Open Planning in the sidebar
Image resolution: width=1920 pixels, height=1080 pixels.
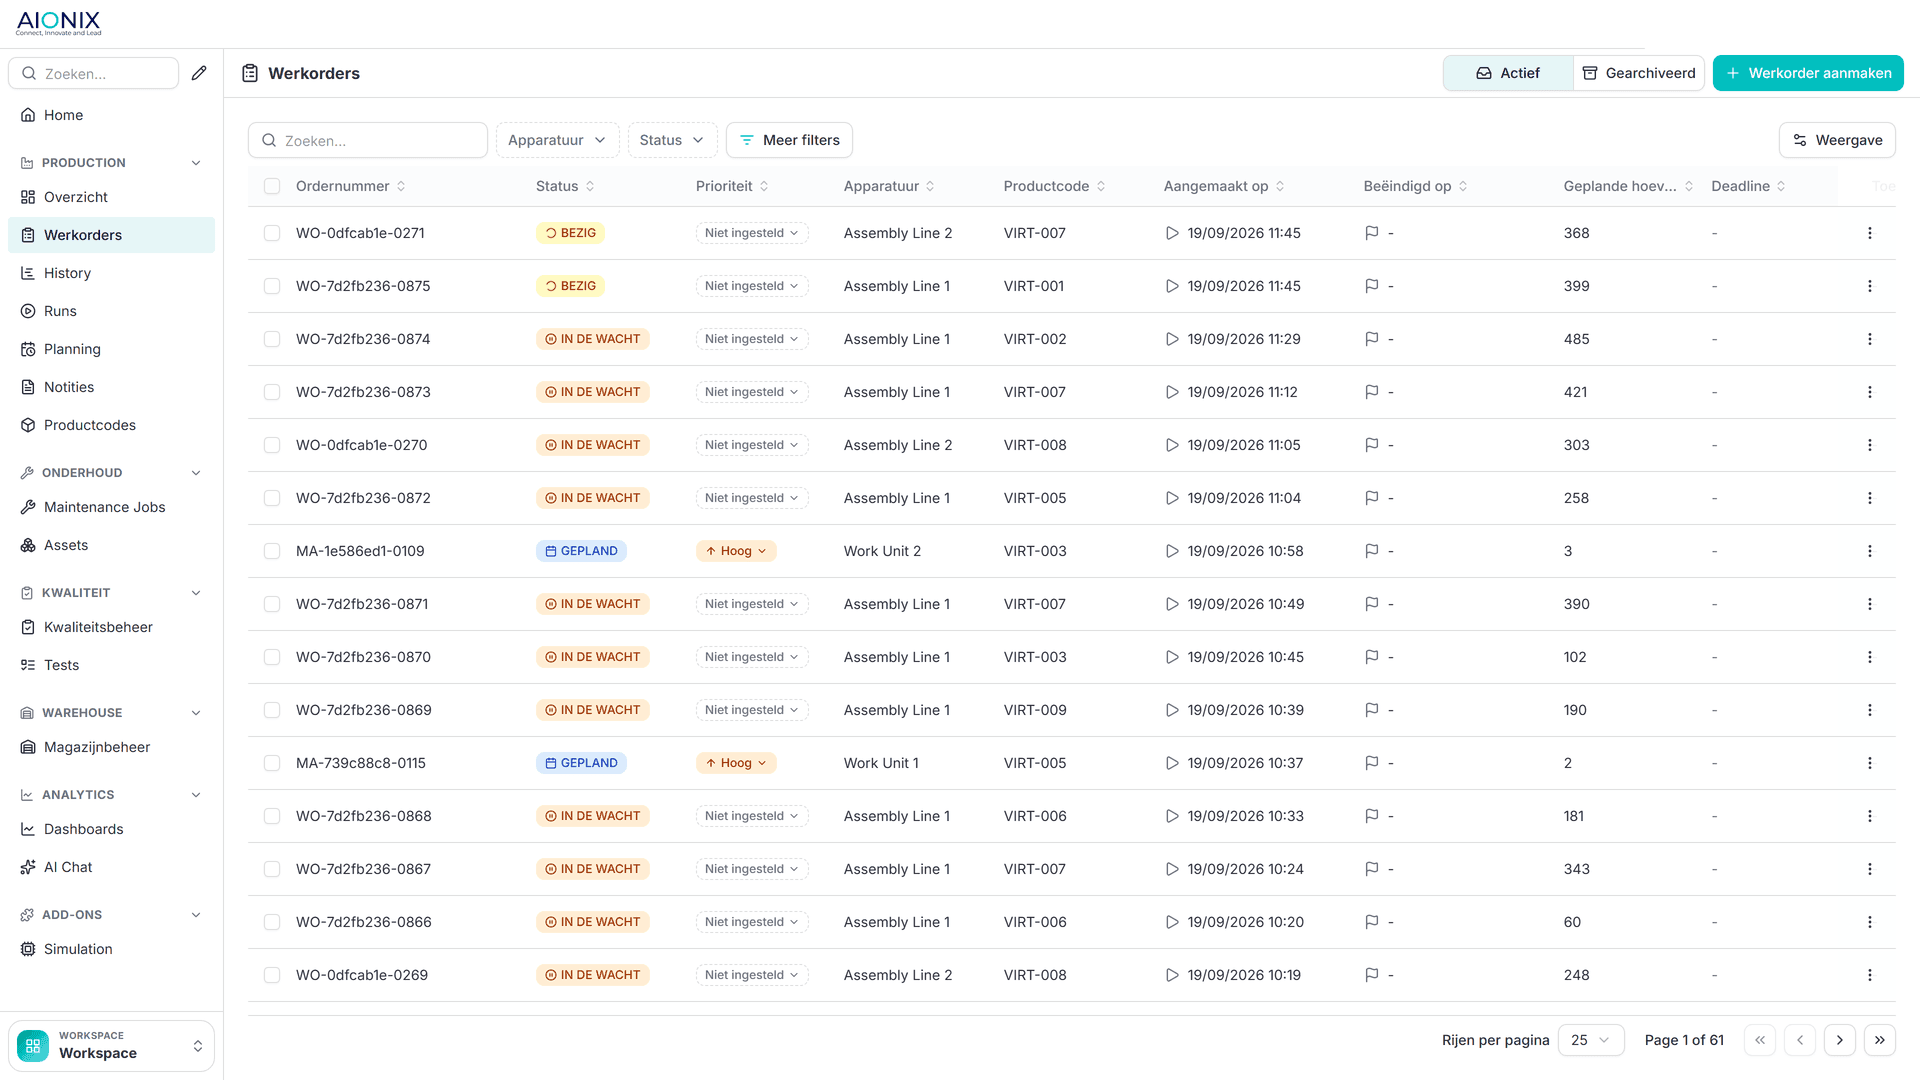112,349
